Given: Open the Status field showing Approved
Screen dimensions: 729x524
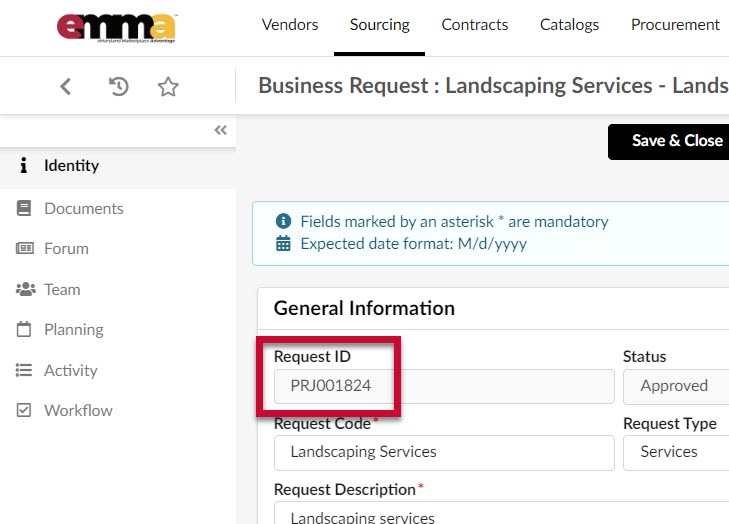Looking at the screenshot, I should coord(676,386).
